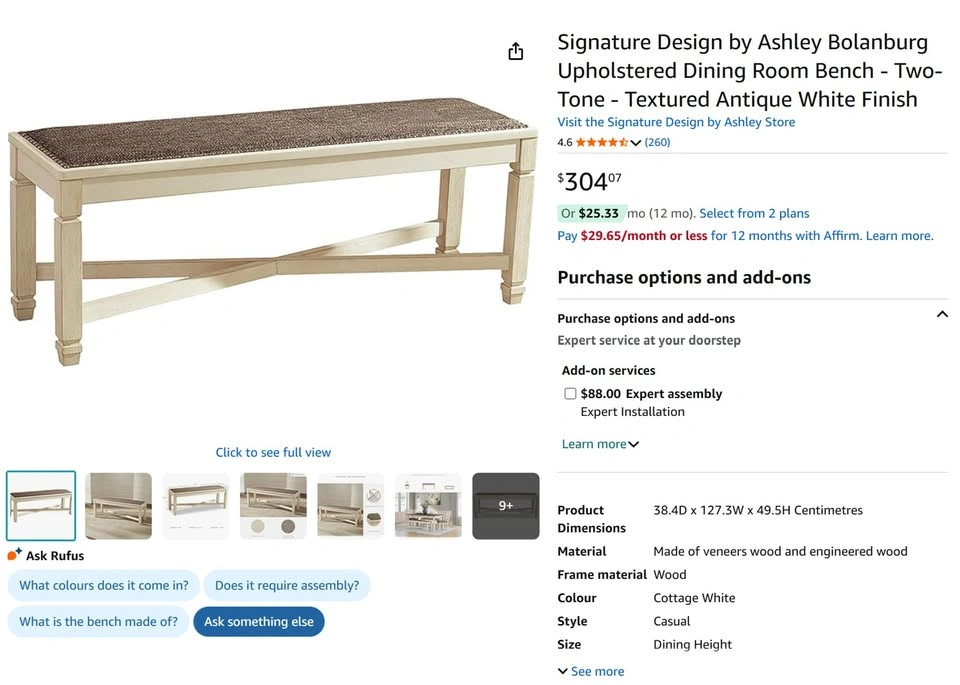Collapse the Purchase options and add-ons section
Viewport: 960px width, 685px height.
[941, 315]
